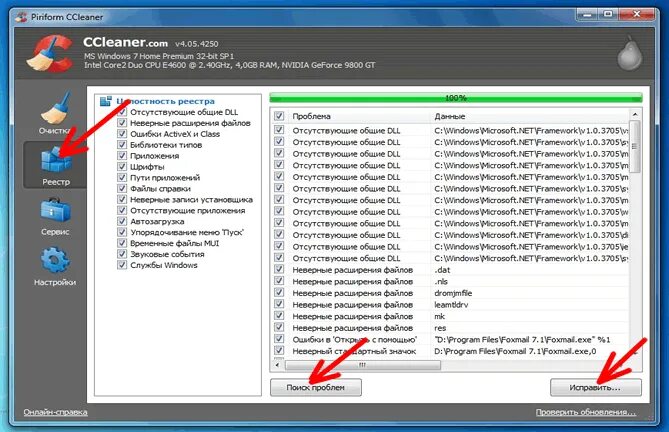The image size is (669, 432).
Task: Toggle 'Неверные расширения файлов' option in left list
Action: [122, 123]
